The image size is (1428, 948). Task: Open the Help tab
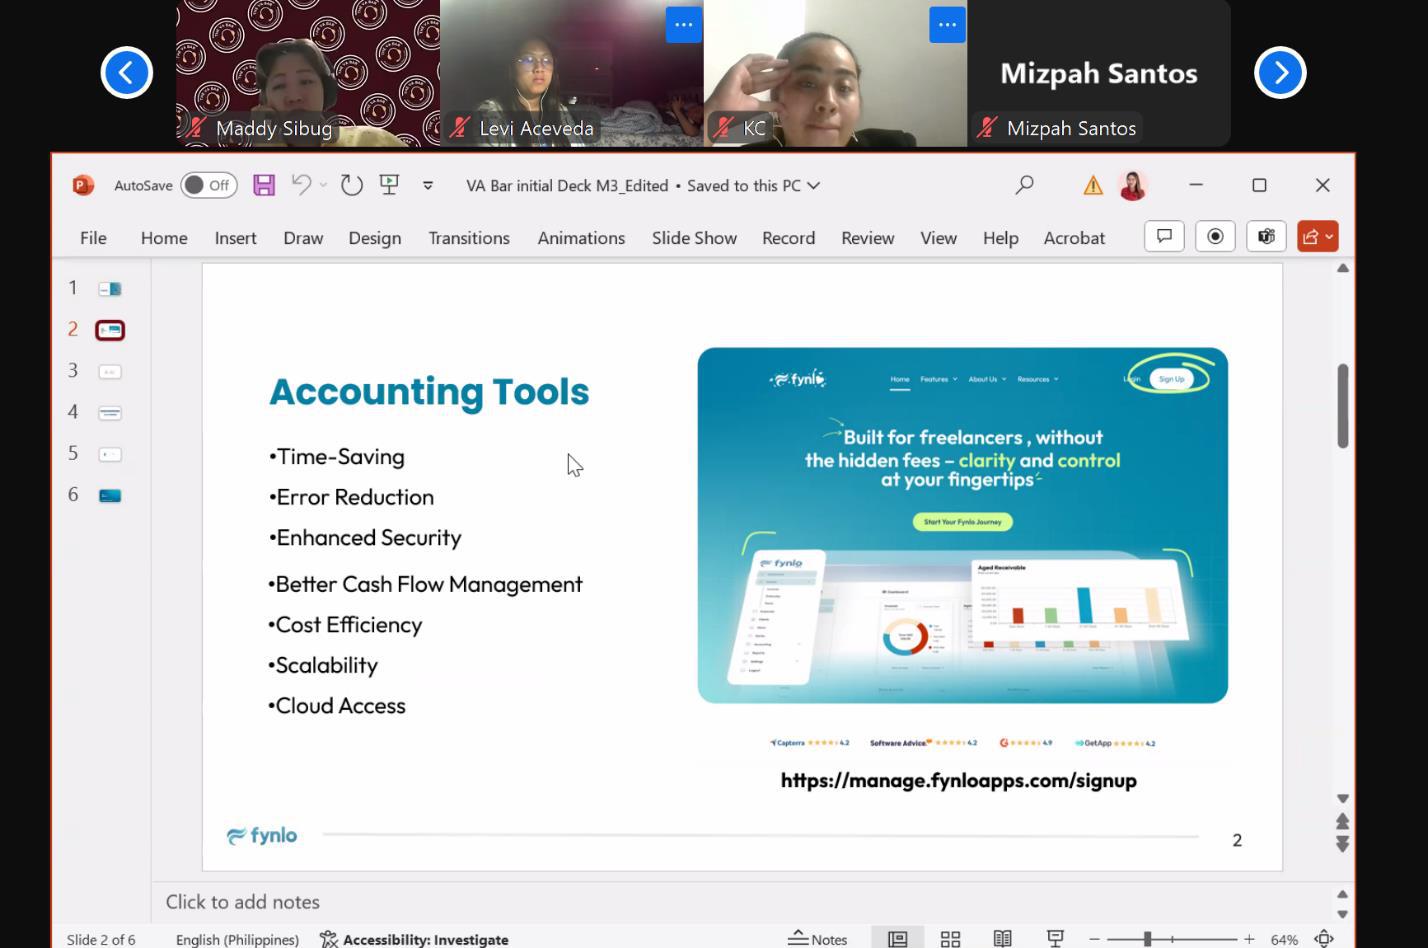click(1000, 238)
